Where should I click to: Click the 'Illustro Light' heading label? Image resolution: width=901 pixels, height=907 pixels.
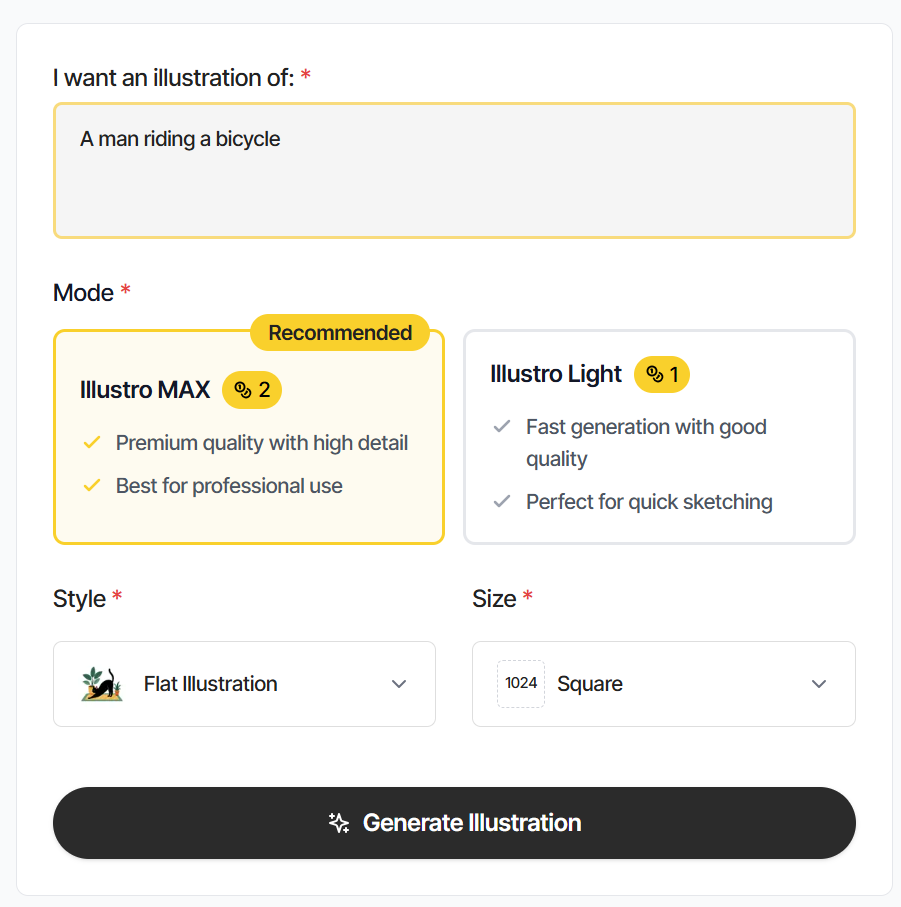click(556, 374)
